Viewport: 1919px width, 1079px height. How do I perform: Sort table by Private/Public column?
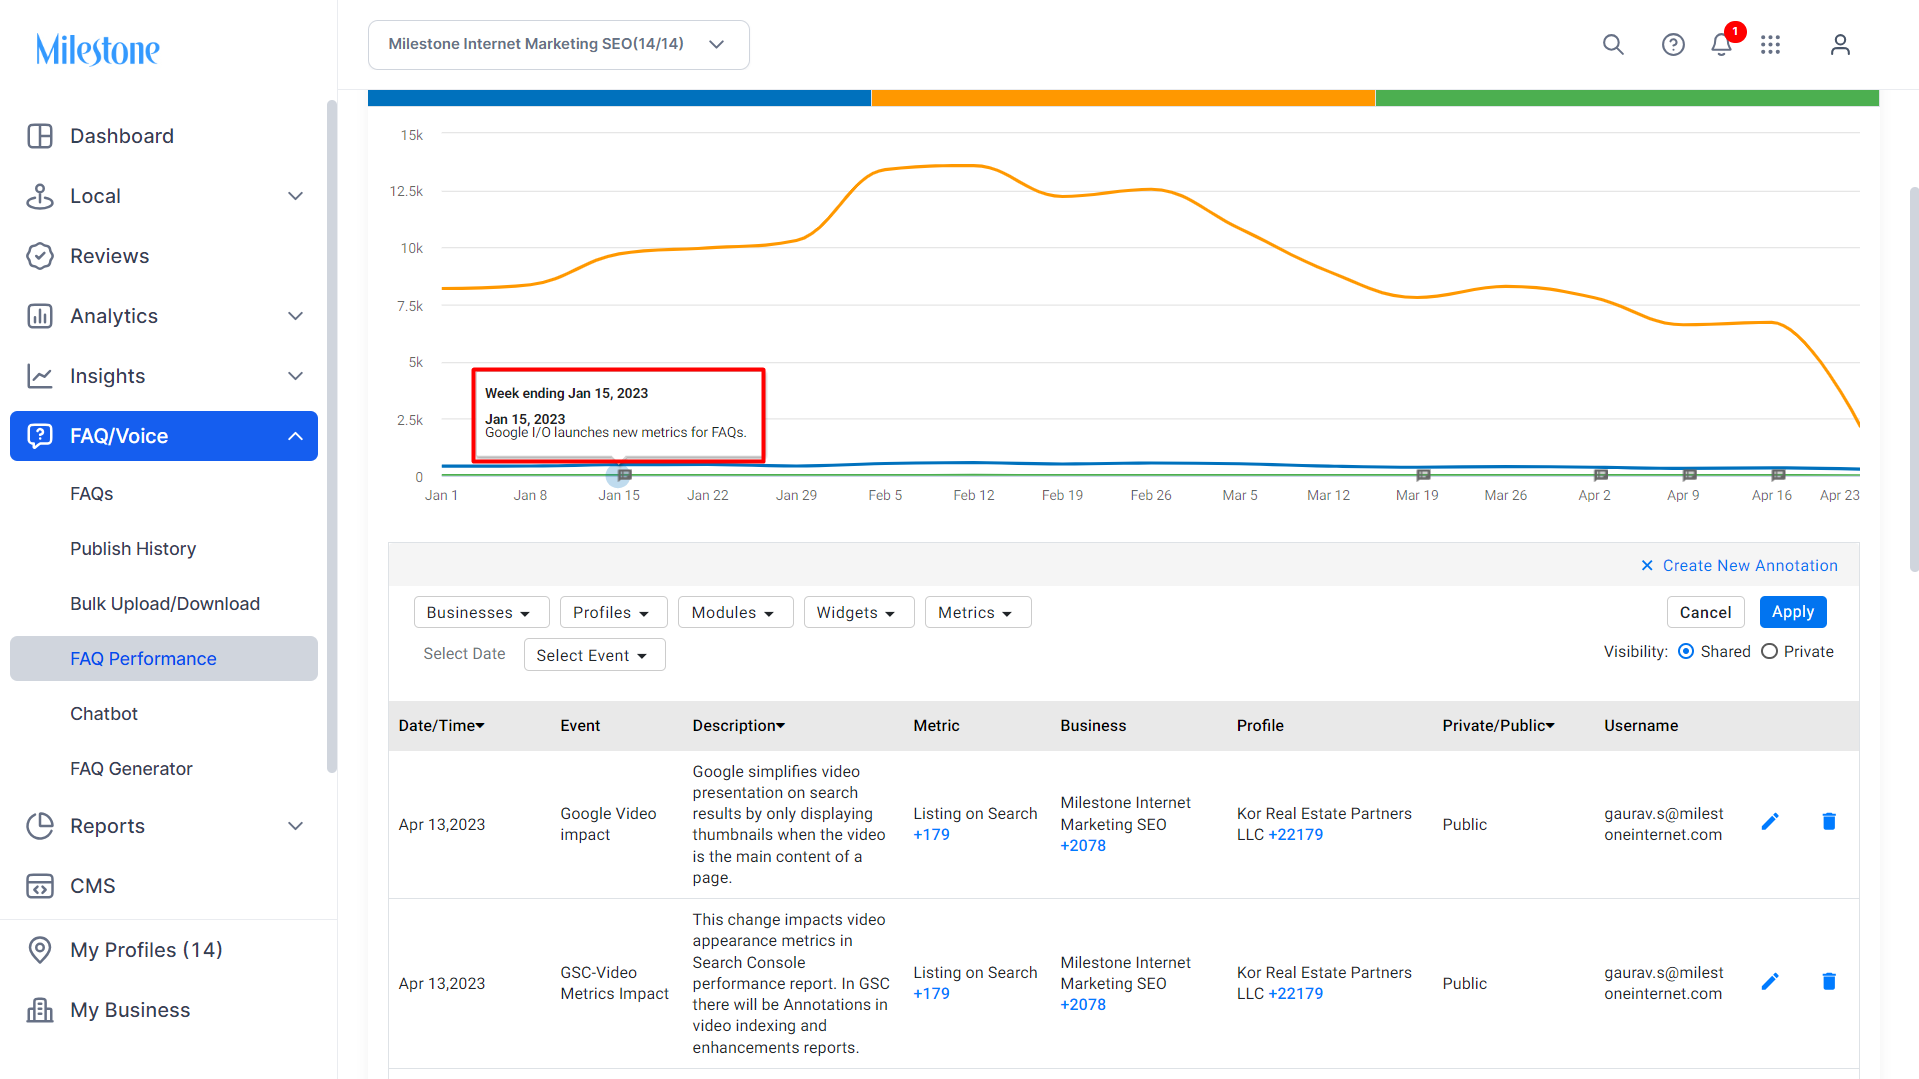[1498, 726]
